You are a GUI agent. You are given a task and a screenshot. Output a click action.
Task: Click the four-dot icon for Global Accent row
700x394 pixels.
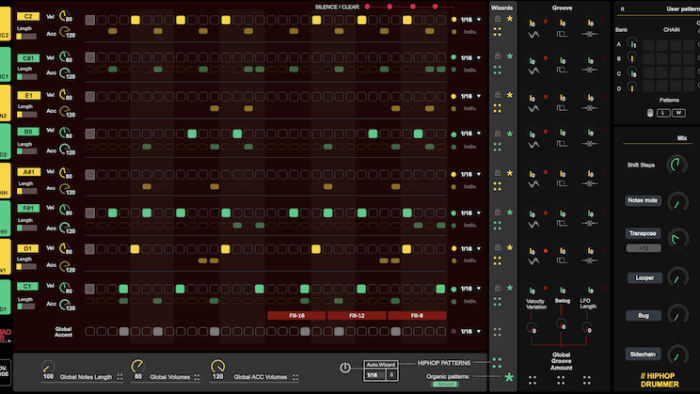coord(497,332)
